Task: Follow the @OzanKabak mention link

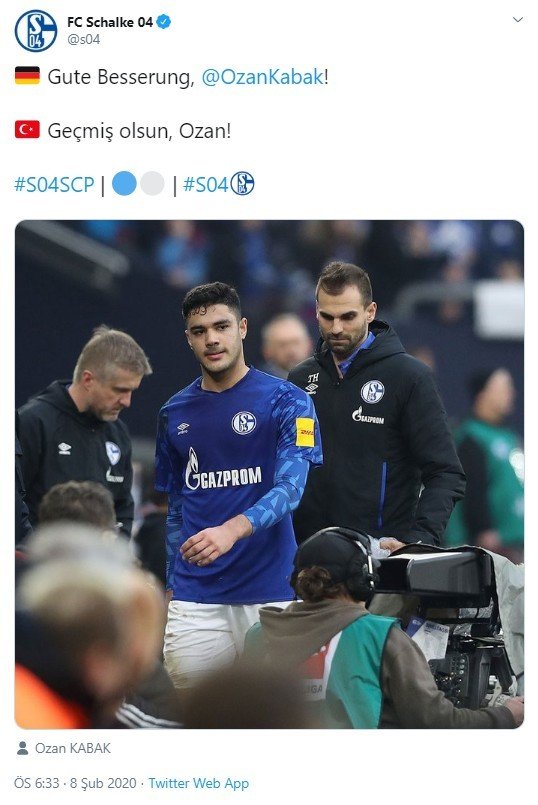Action: tap(262, 77)
